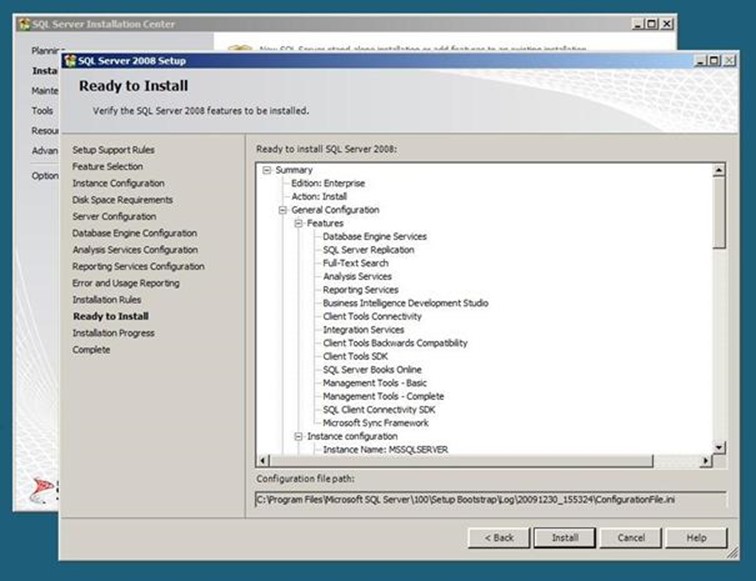Click the vertical scrollbar thumb in summary
756x581 pixels.
718,213
